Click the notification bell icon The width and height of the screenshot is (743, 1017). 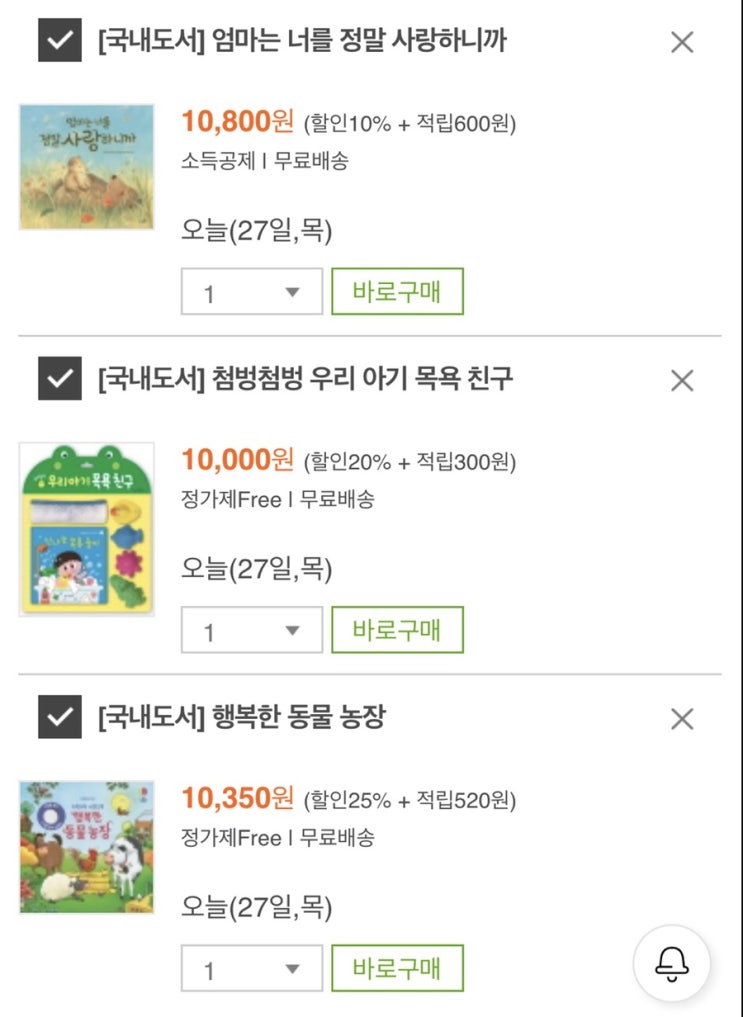[x=671, y=964]
